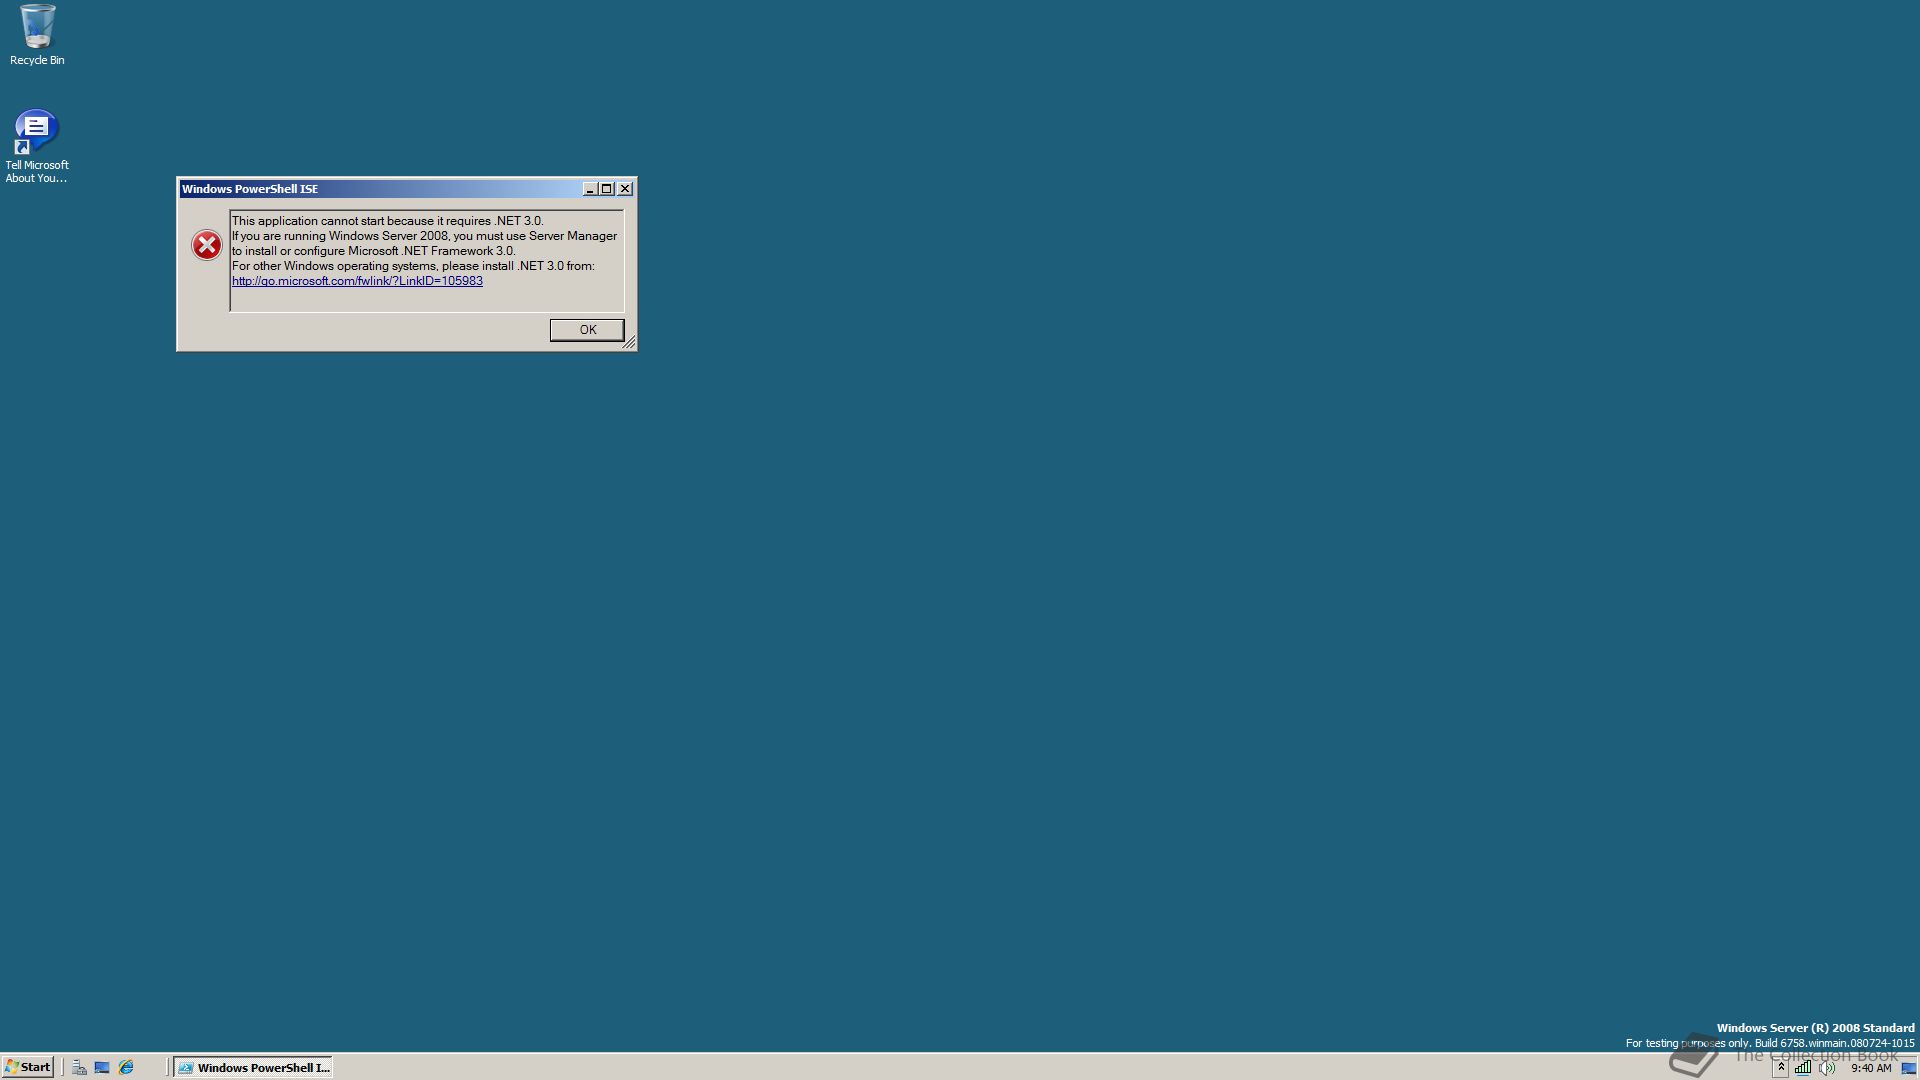Launch Server Manager from Quick Launch
This screenshot has width=1920, height=1080.
pos(79,1068)
